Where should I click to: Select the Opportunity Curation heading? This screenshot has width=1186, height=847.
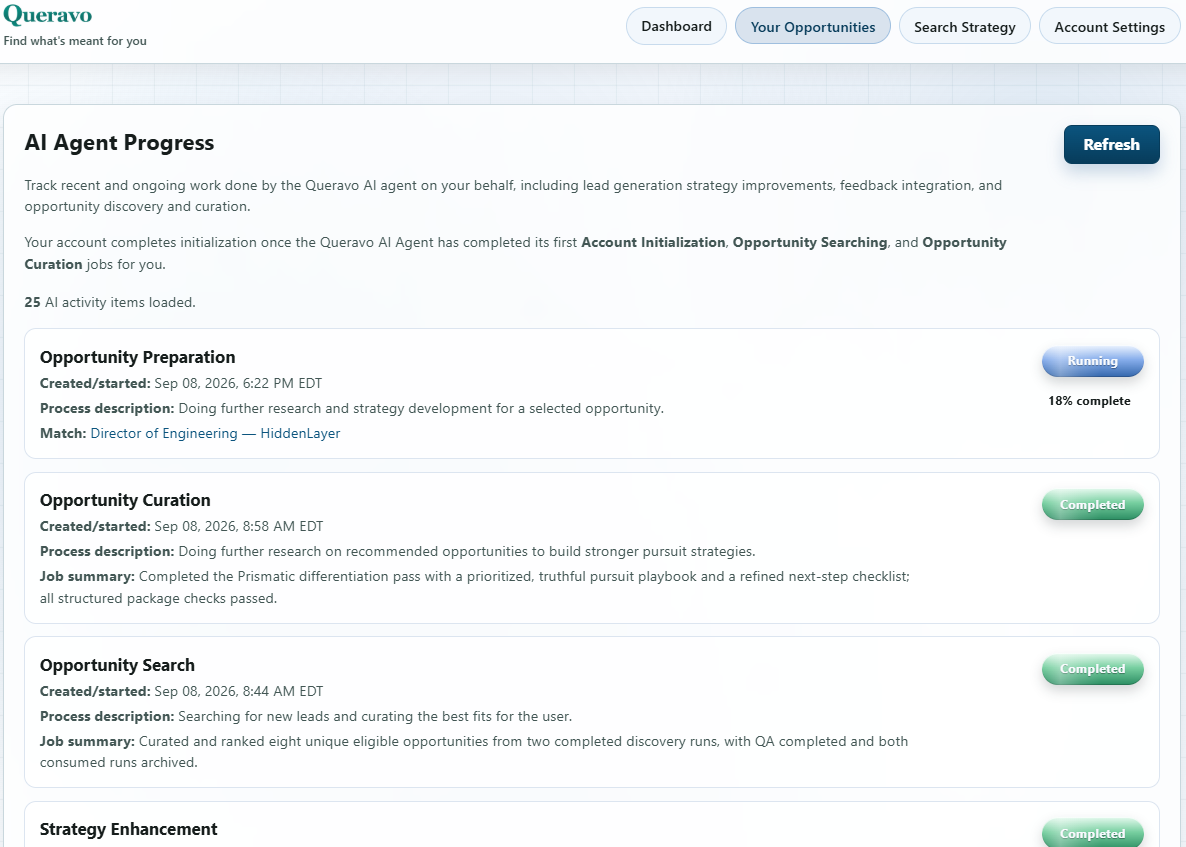(x=125, y=500)
